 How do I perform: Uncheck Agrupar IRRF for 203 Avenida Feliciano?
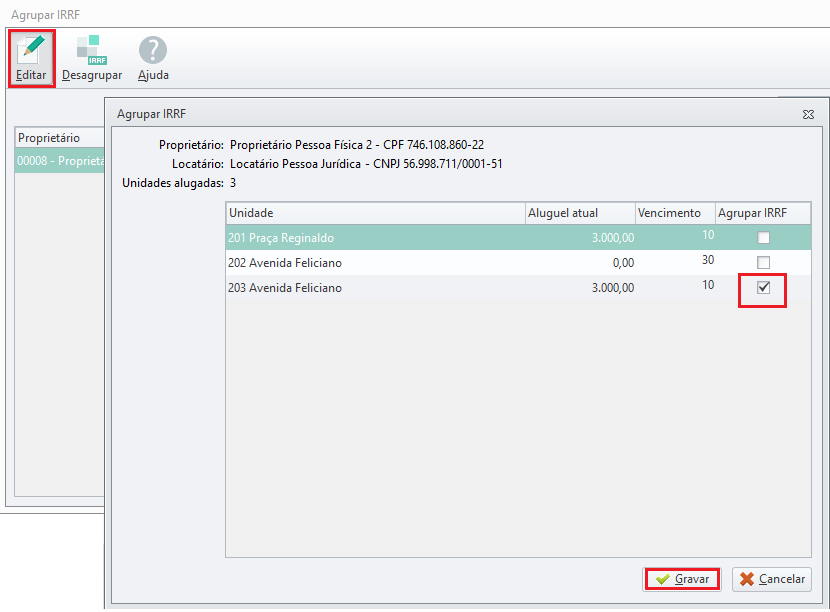(763, 287)
